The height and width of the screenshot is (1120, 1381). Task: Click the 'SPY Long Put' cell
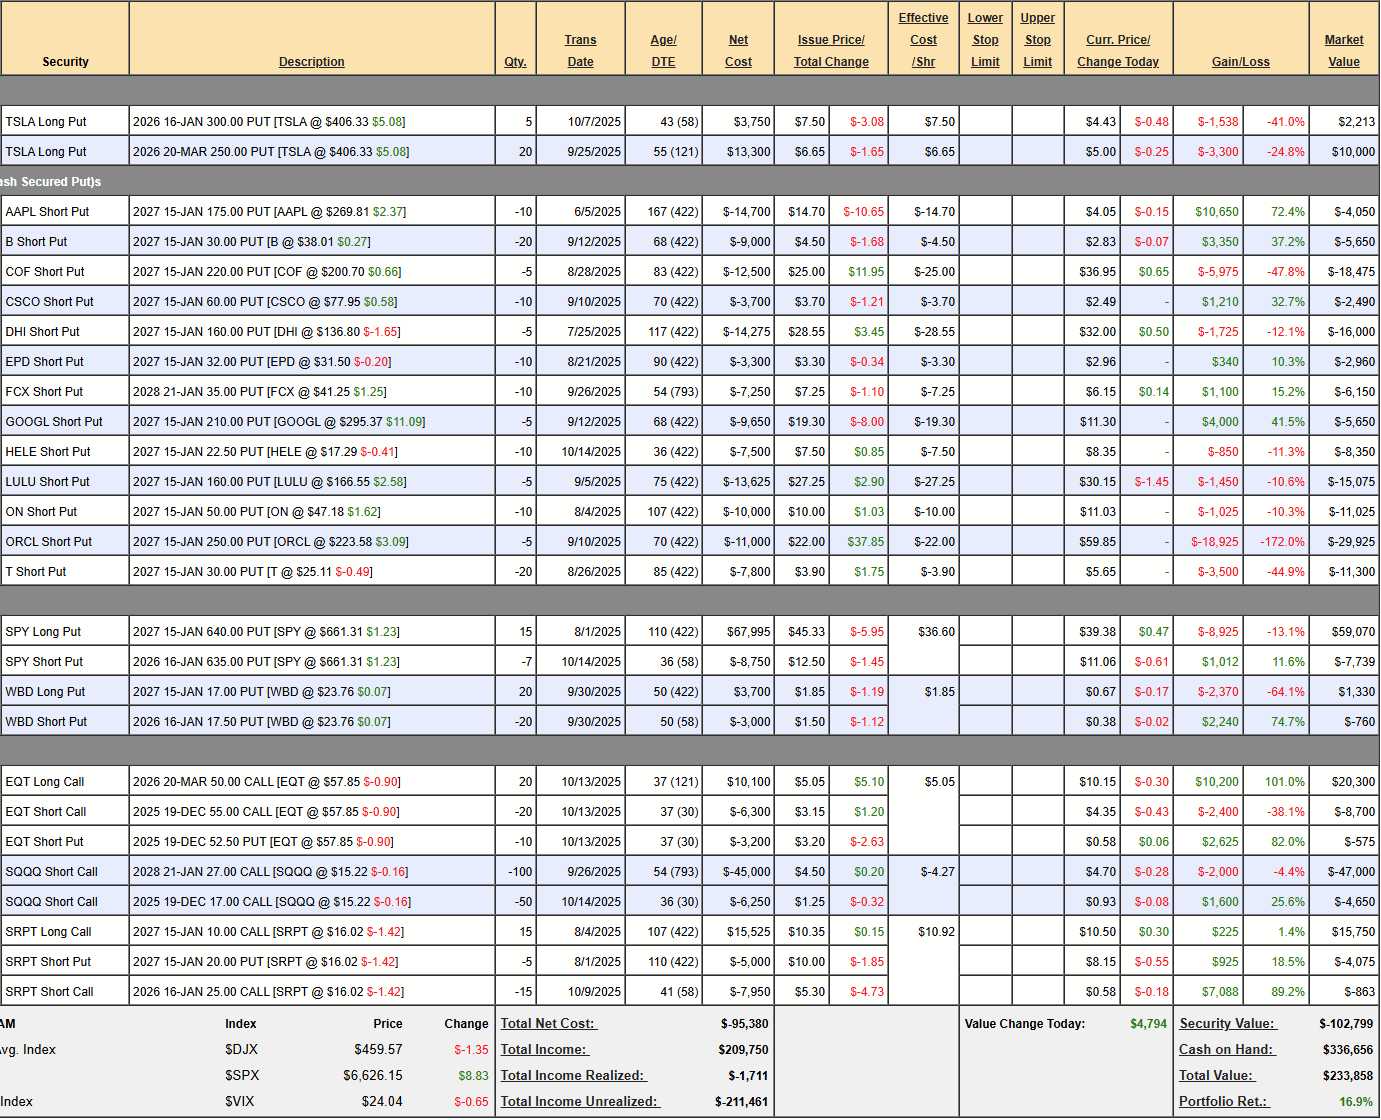[x=65, y=631]
